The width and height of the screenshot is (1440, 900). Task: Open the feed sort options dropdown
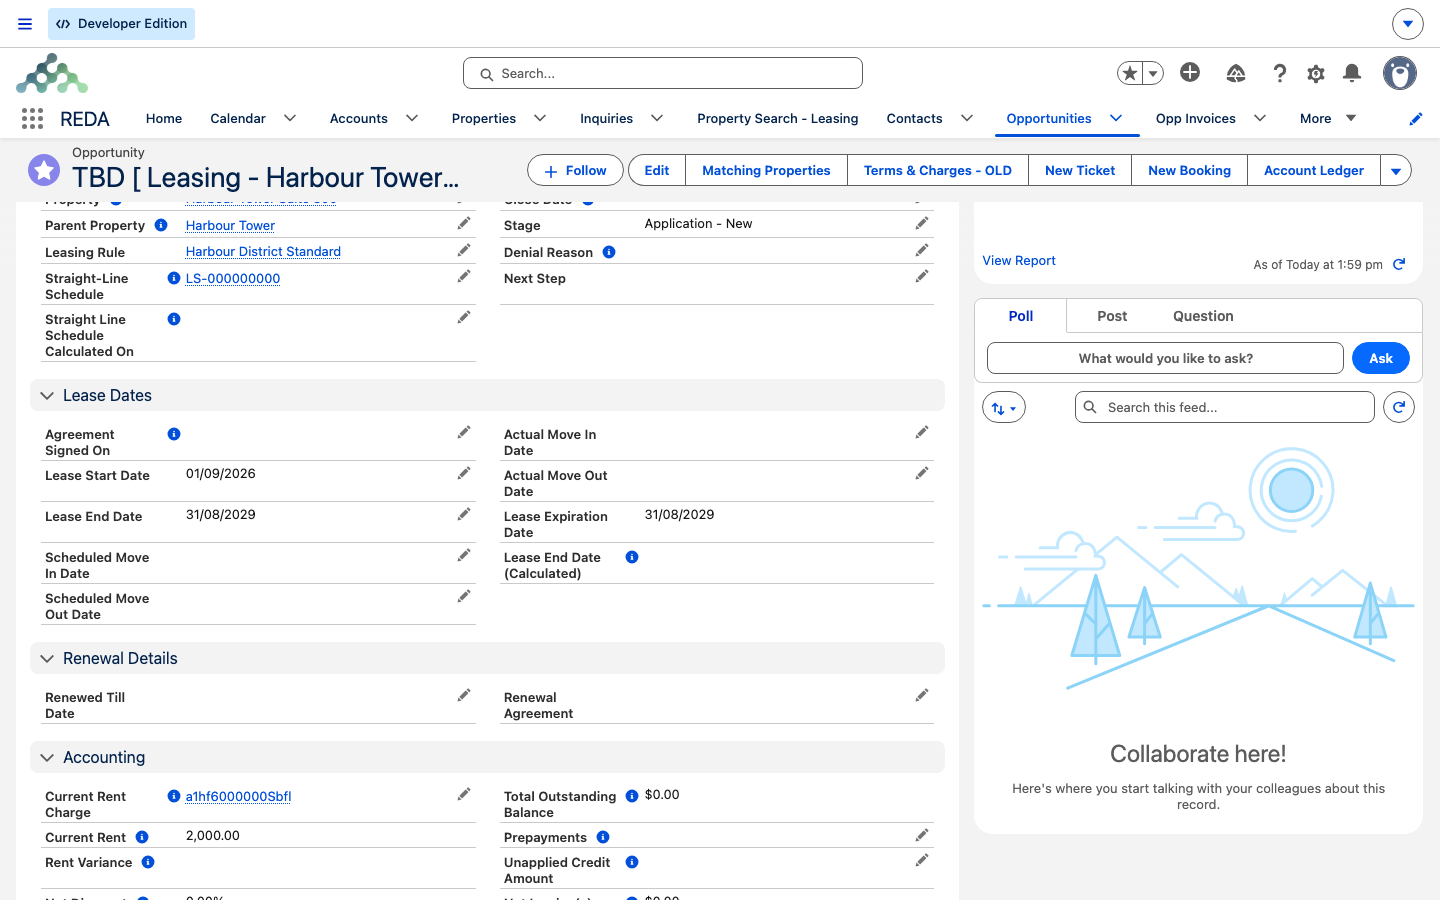[1004, 407]
